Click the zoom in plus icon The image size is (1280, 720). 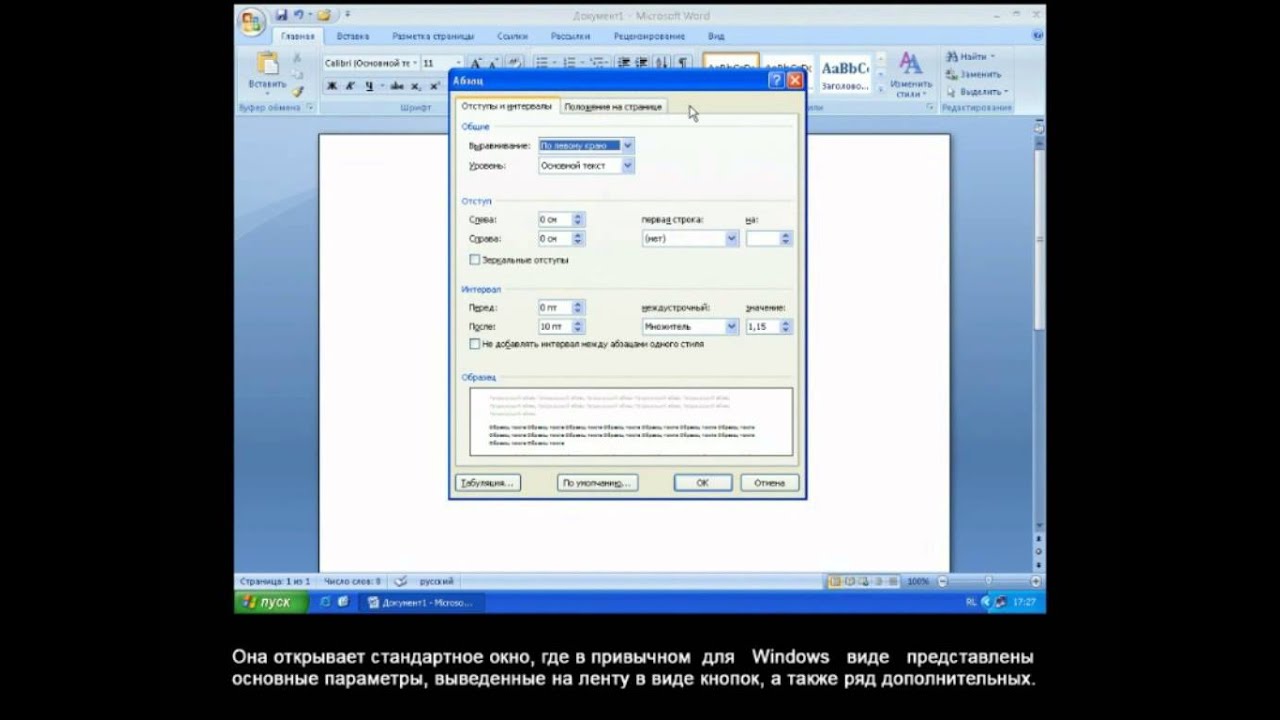(x=1036, y=581)
